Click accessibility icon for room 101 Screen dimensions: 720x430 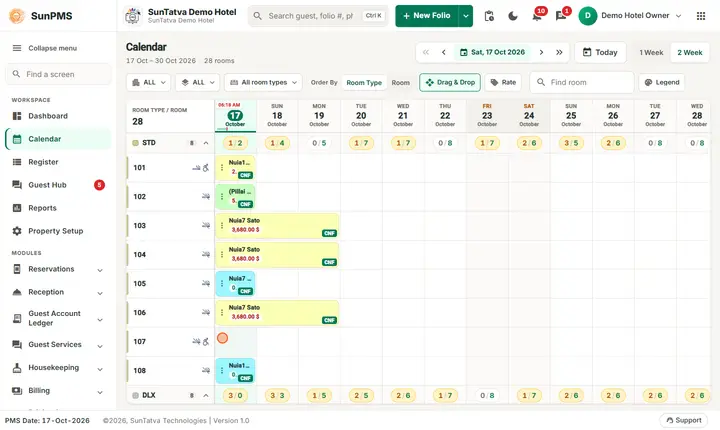206,168
